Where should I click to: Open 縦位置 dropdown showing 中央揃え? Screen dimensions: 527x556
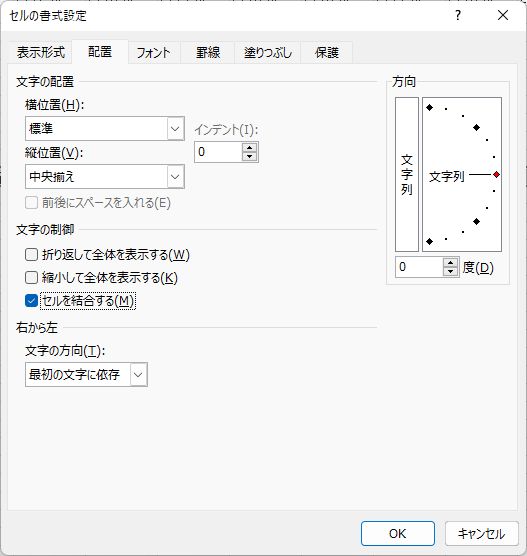105,177
